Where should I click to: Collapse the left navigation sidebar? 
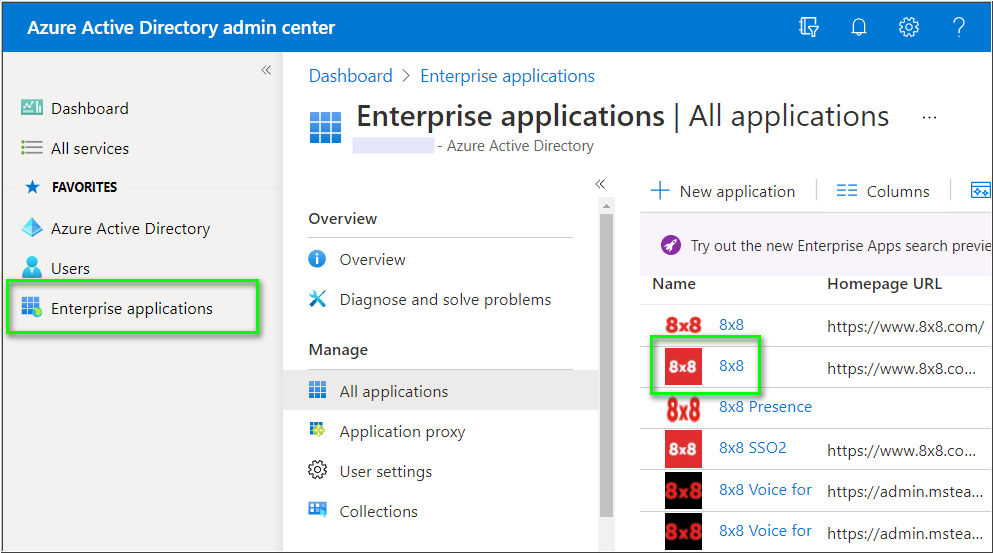click(266, 70)
